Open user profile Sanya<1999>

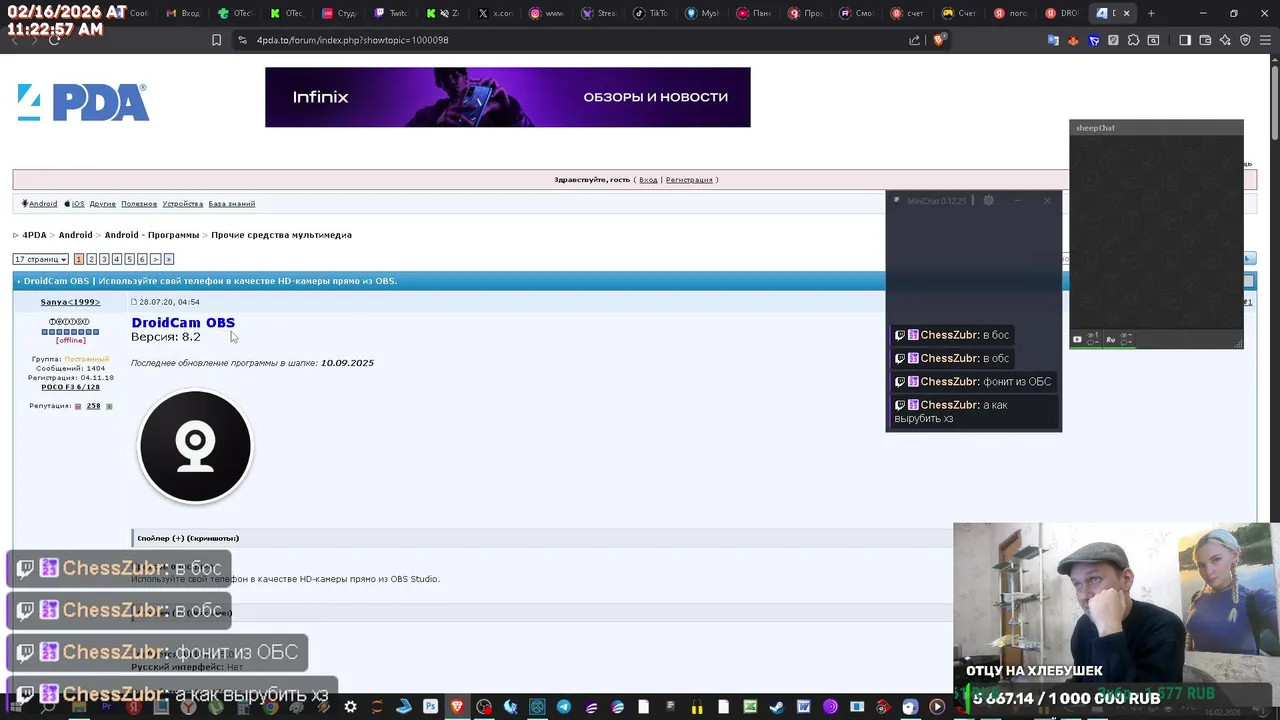[x=70, y=302]
